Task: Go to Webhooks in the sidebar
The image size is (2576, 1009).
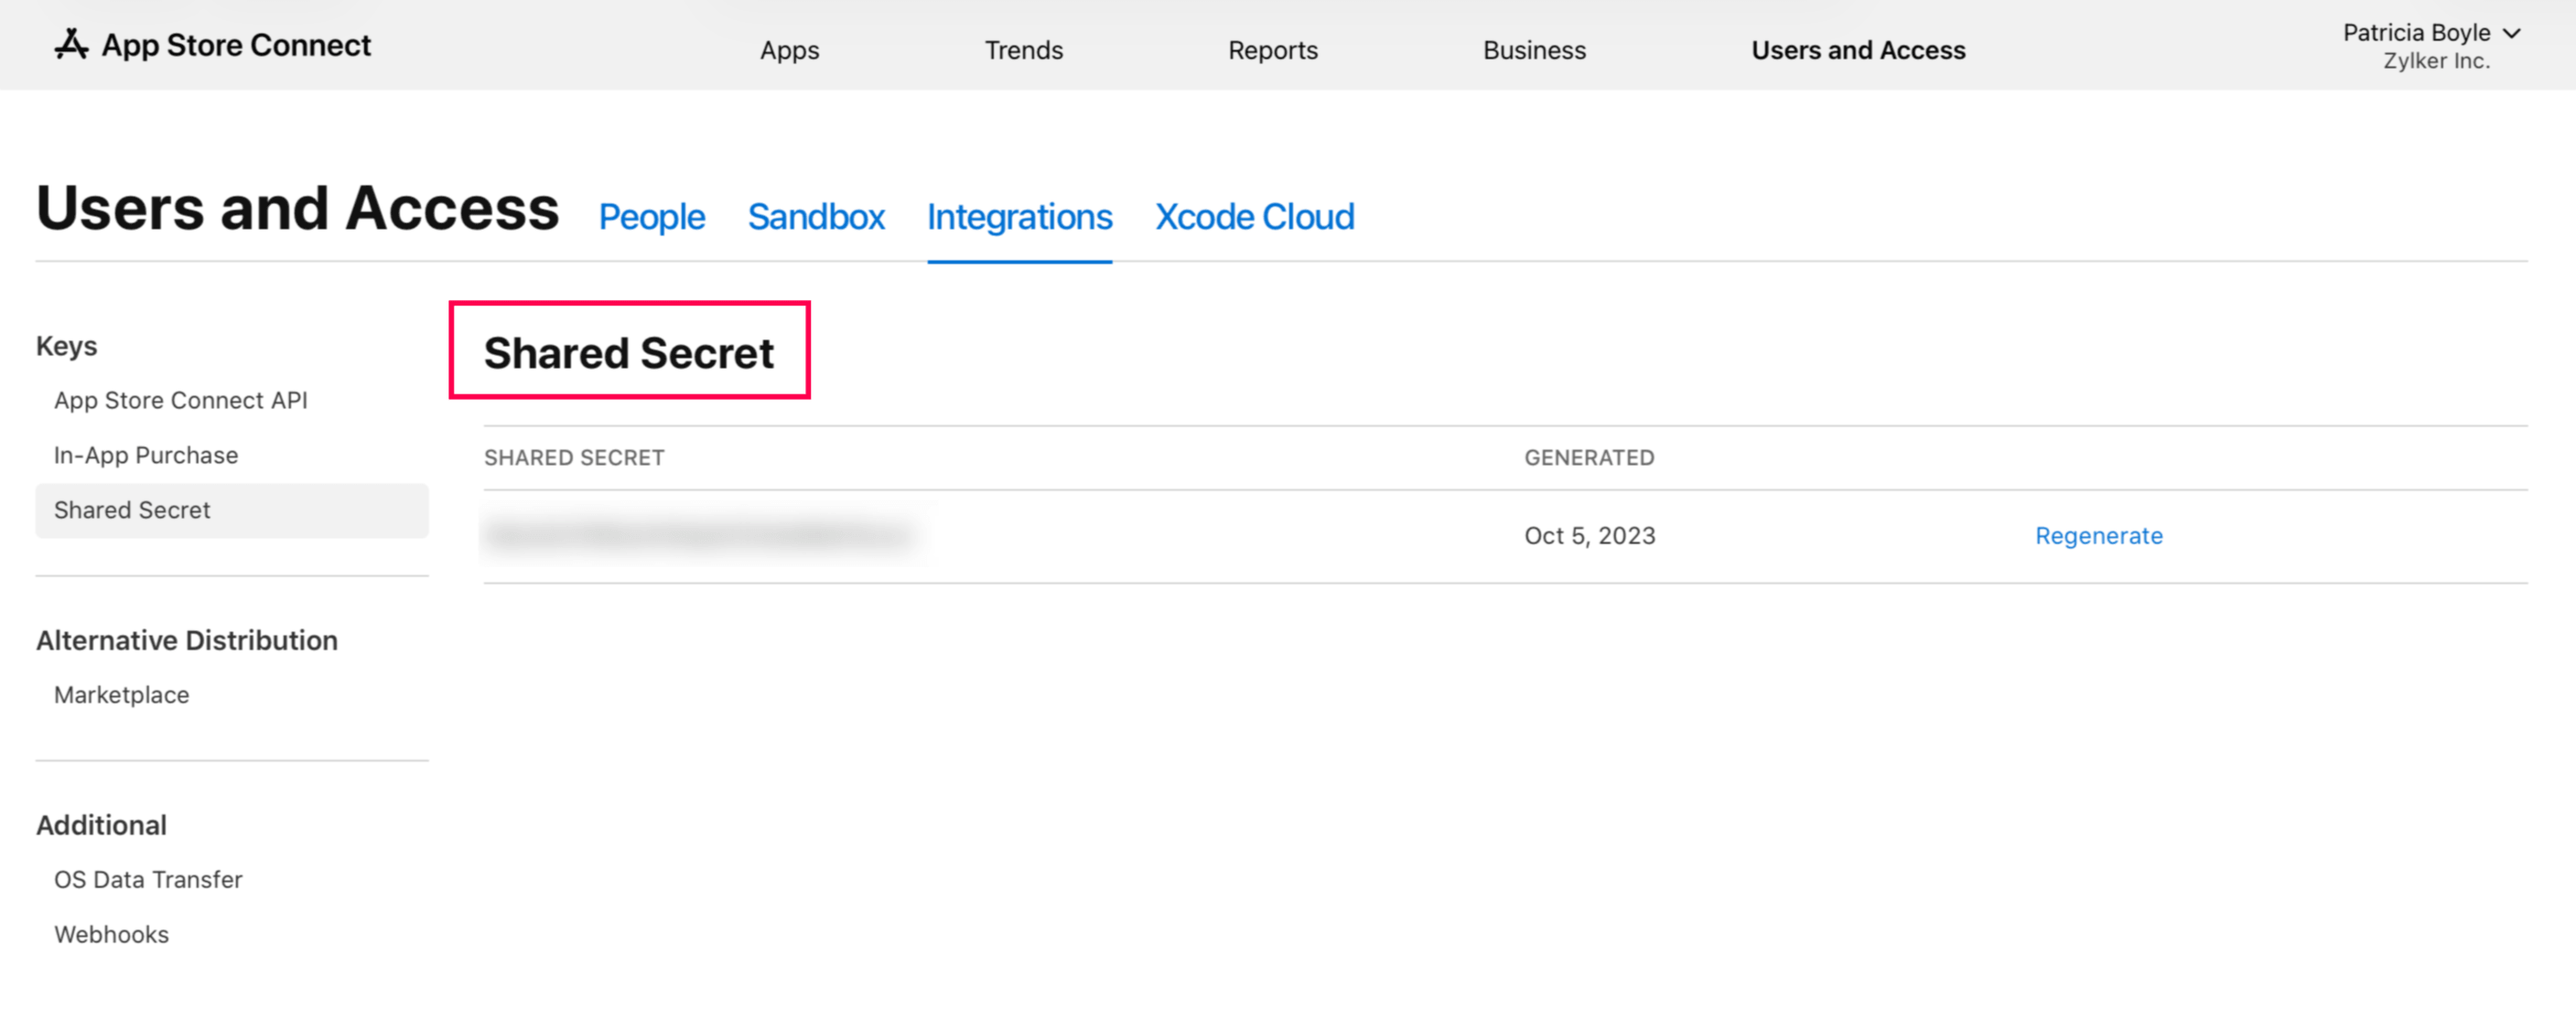Action: pos(112,934)
